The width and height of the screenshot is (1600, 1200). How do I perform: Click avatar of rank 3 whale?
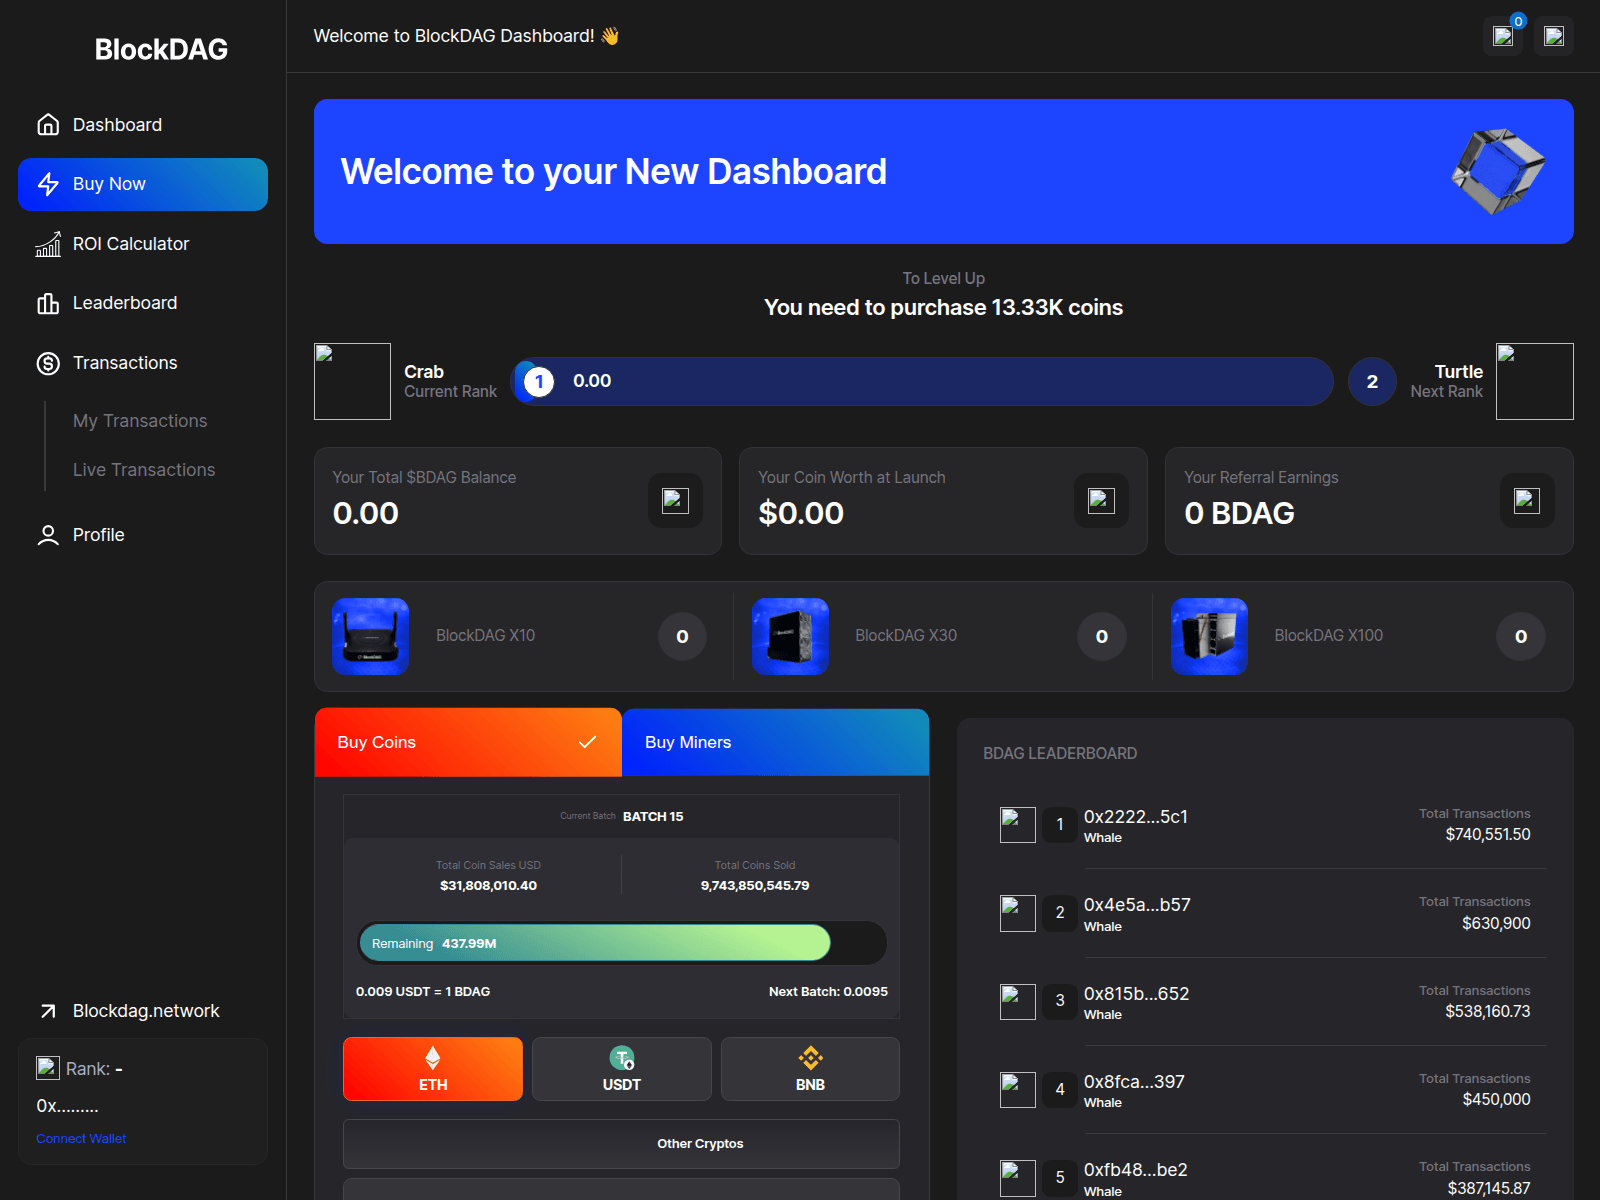[1018, 1001]
